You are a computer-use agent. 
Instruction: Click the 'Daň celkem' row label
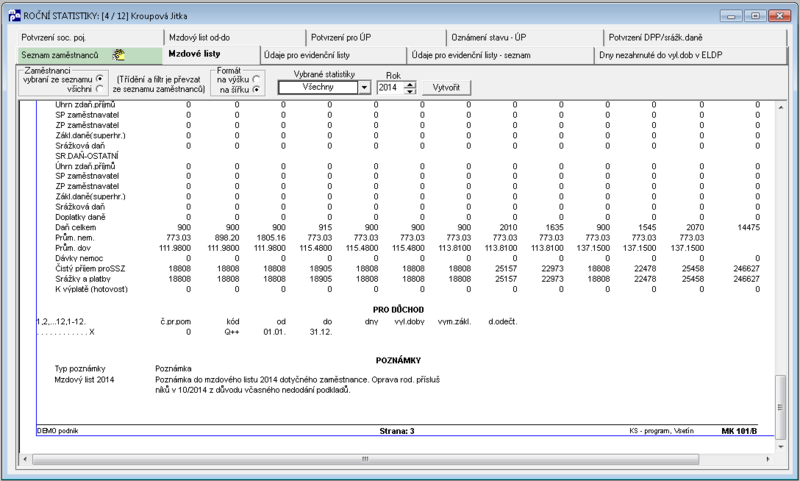pos(76,227)
